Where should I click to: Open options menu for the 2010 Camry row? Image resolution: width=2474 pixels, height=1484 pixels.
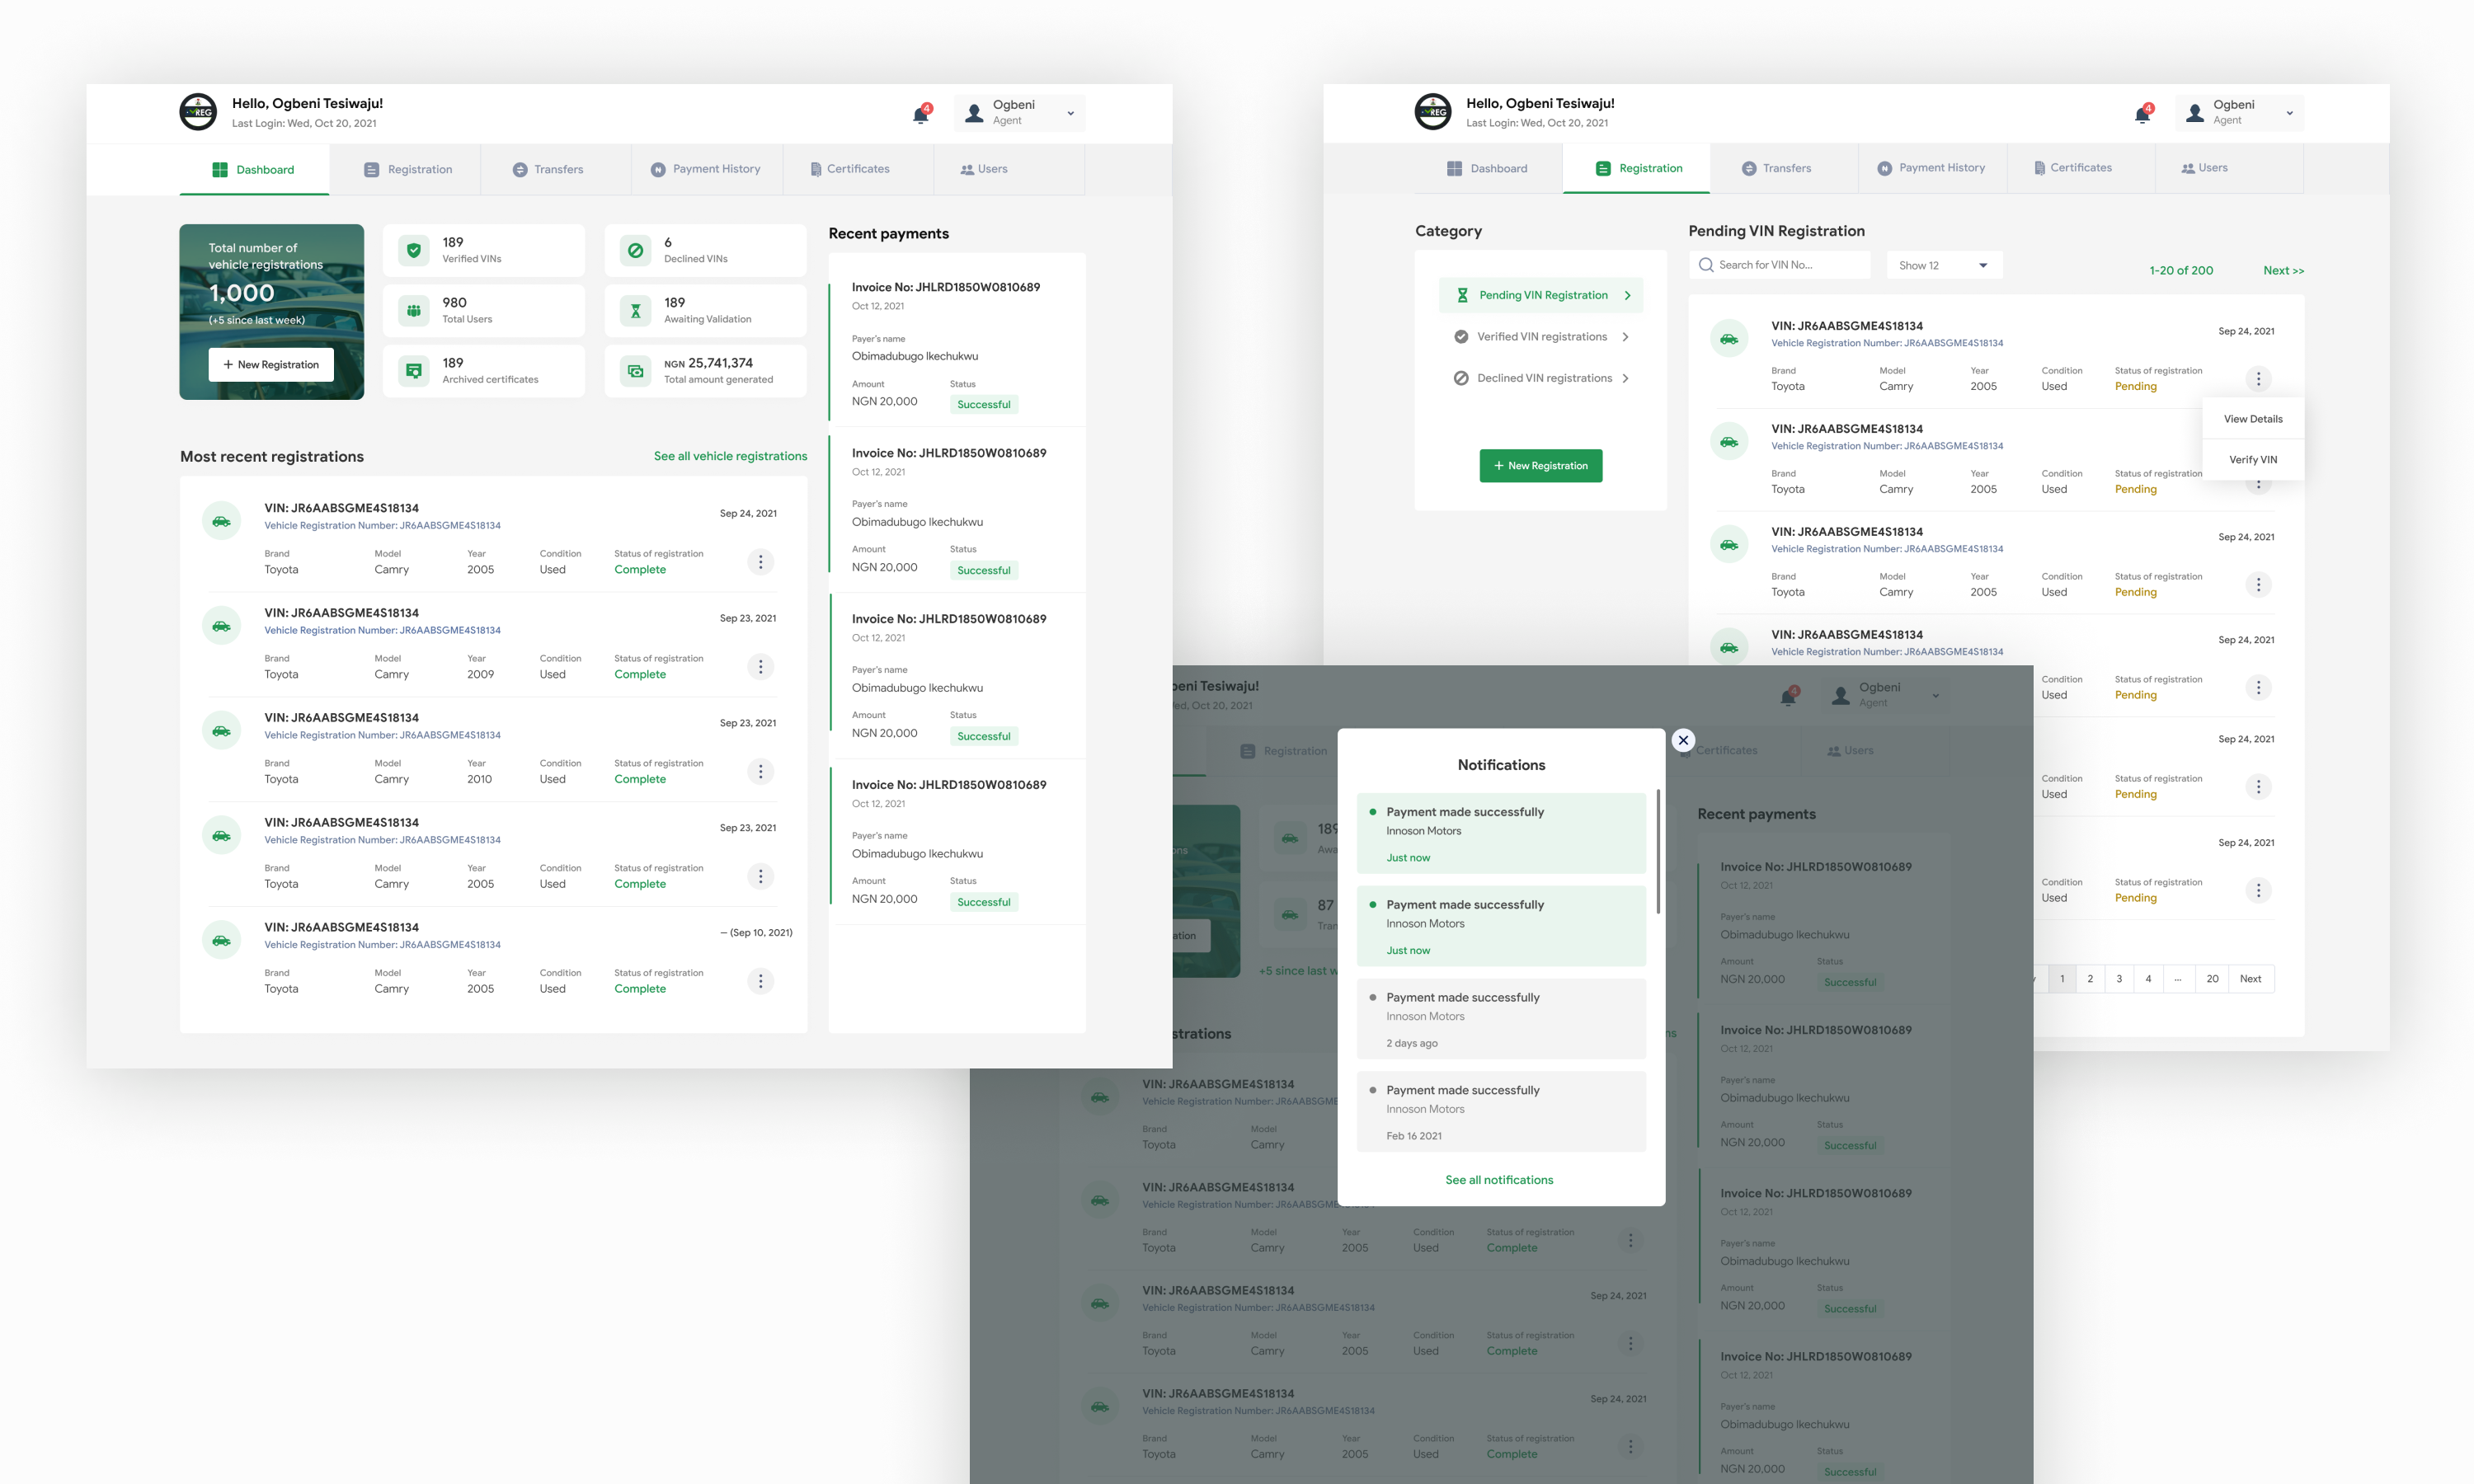(x=760, y=772)
